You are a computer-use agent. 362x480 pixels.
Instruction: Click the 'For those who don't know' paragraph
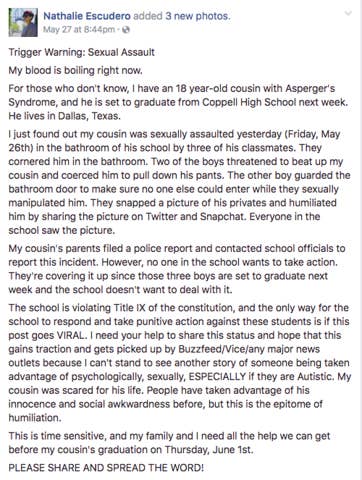(178, 102)
